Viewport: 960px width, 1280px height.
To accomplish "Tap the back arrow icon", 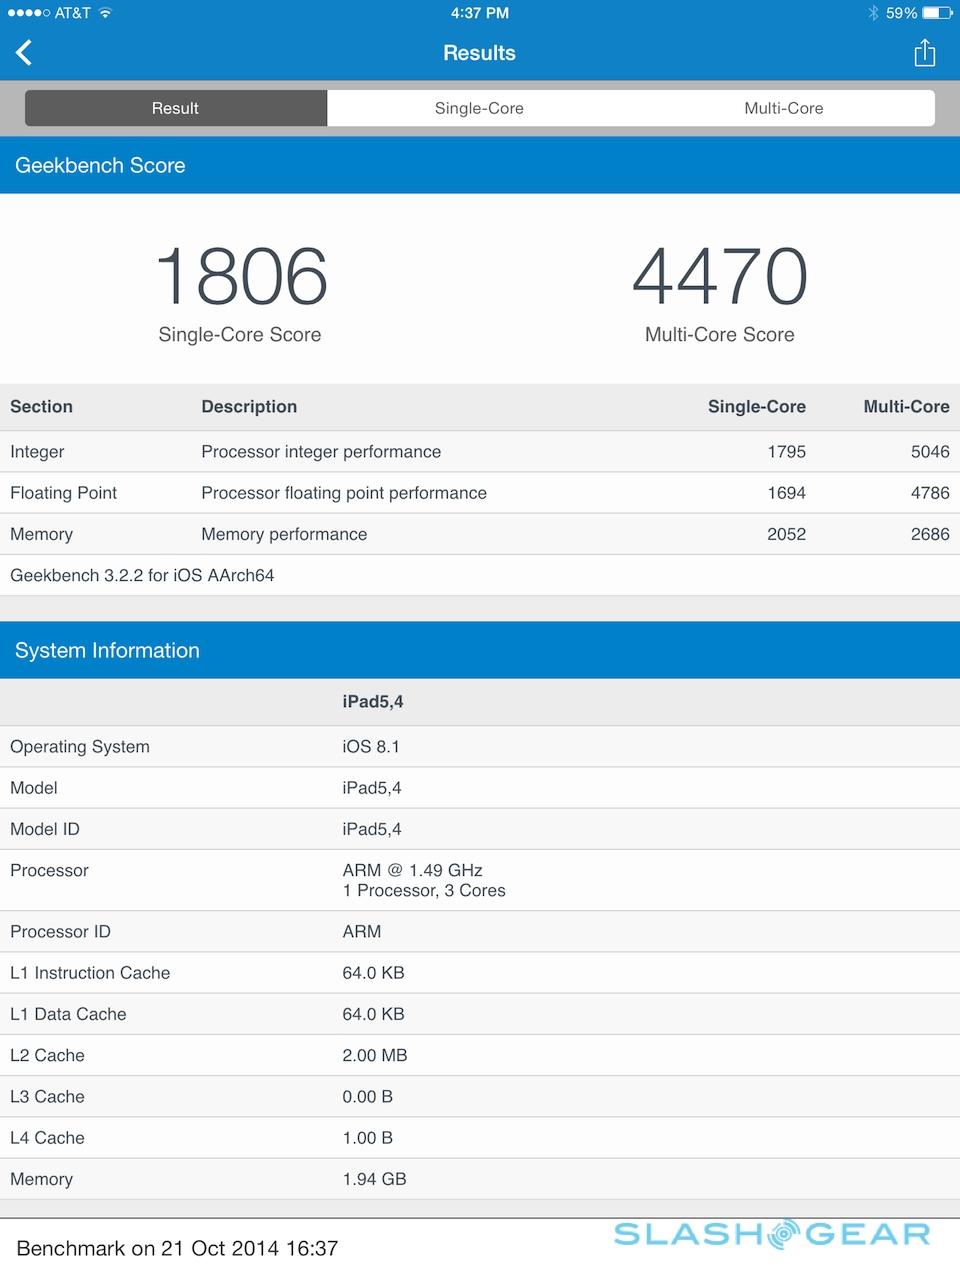I will [x=25, y=53].
